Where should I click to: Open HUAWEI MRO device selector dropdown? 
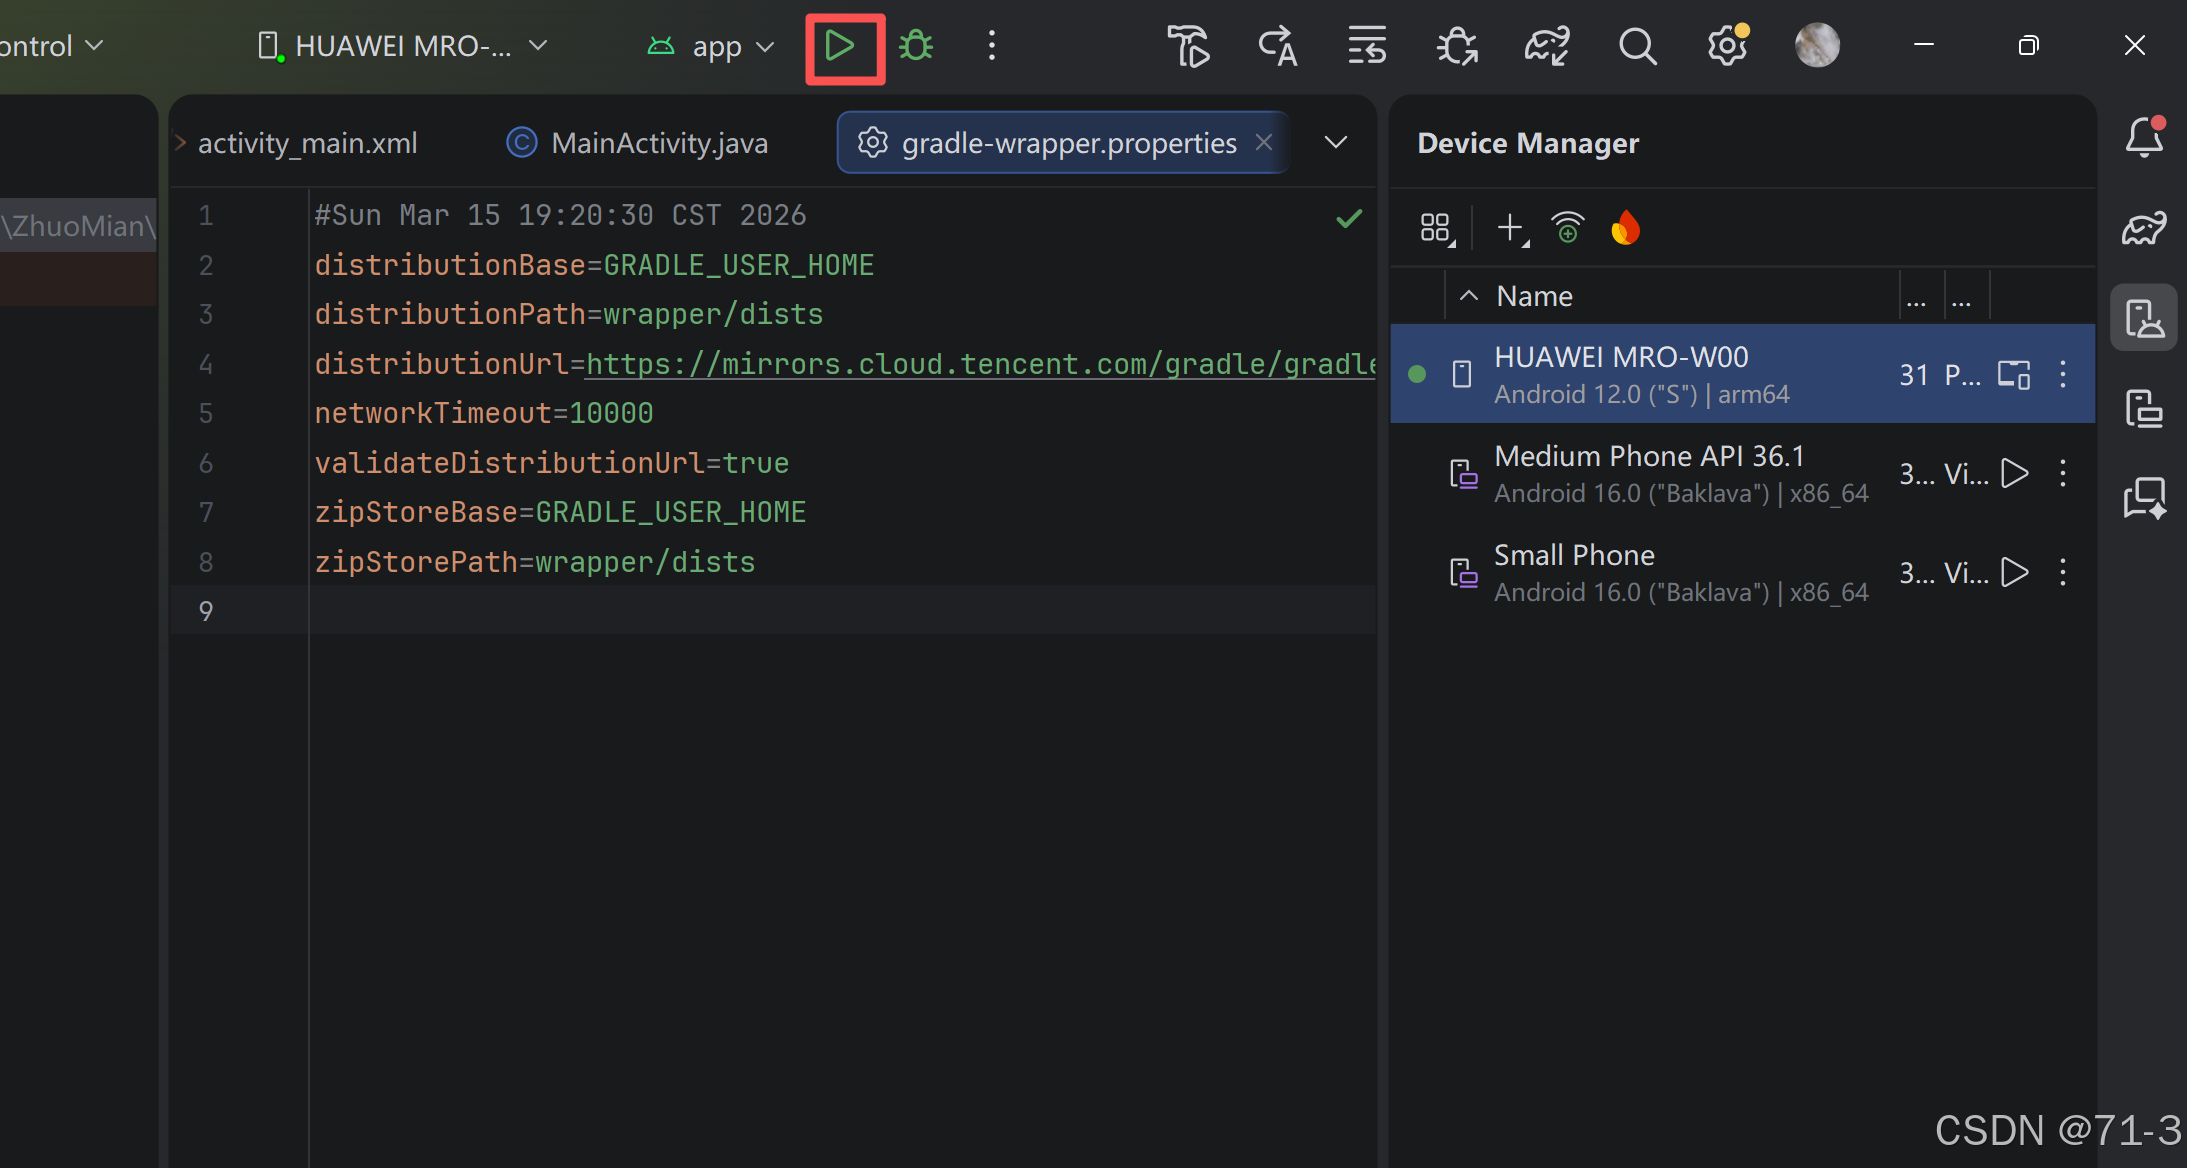click(403, 46)
